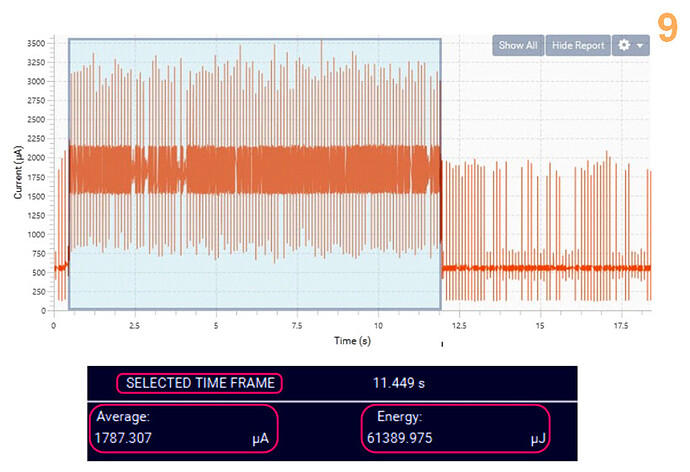
Task: Click the Energy label in the report
Action: click(x=399, y=416)
